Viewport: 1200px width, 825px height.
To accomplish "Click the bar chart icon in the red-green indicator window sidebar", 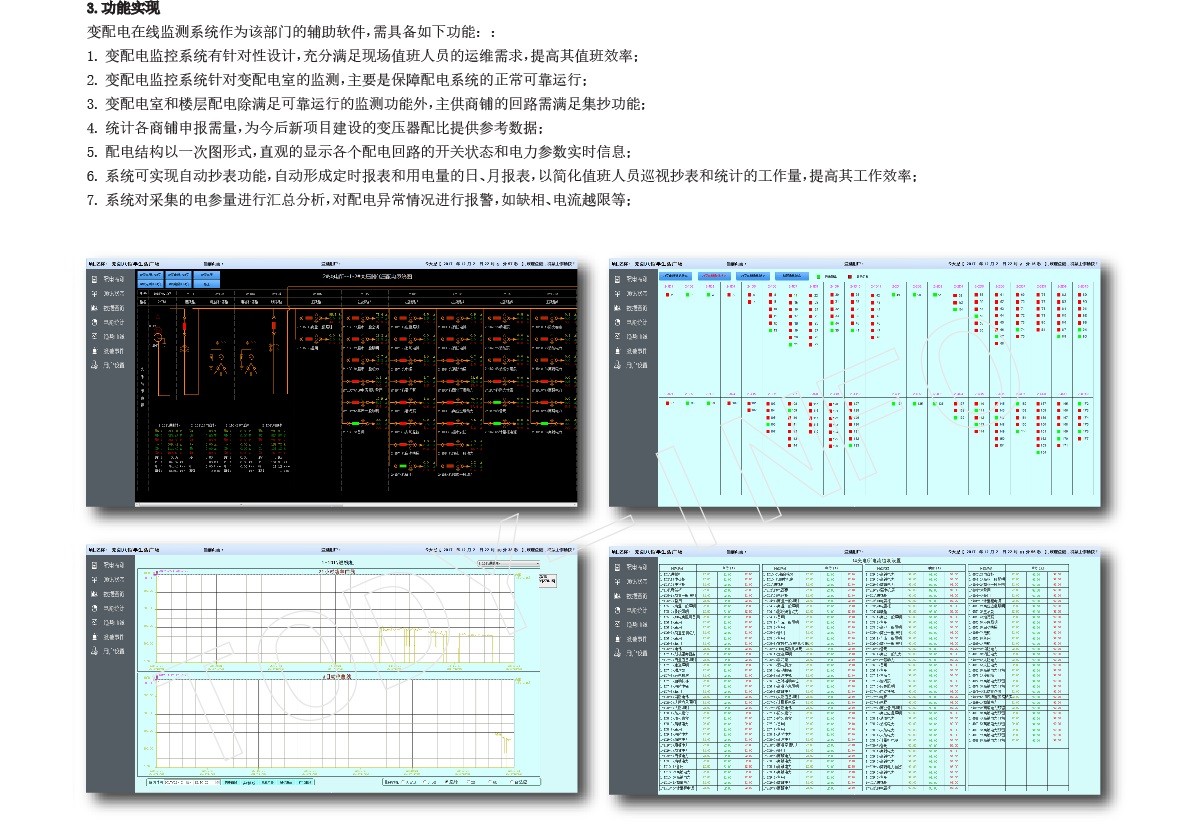I will click(x=618, y=308).
